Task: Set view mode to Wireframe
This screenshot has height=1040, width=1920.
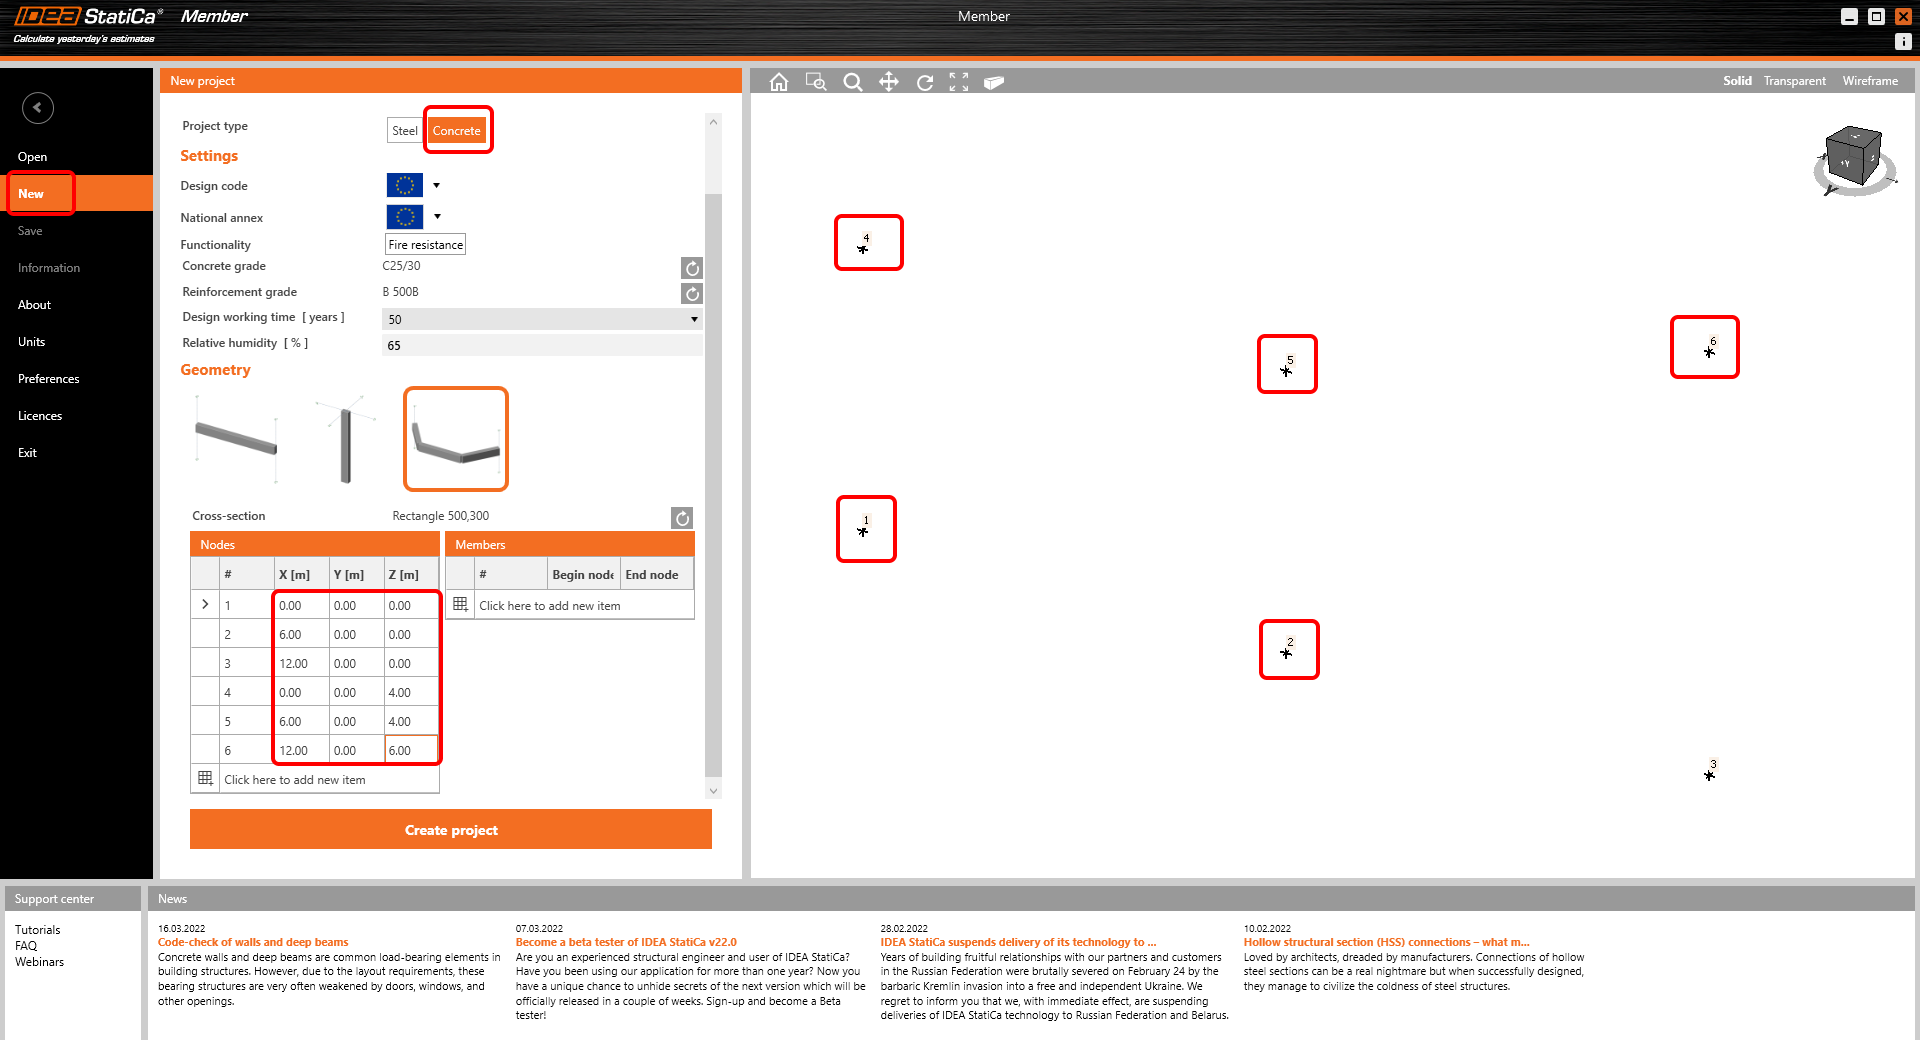Action: pyautogui.click(x=1870, y=81)
